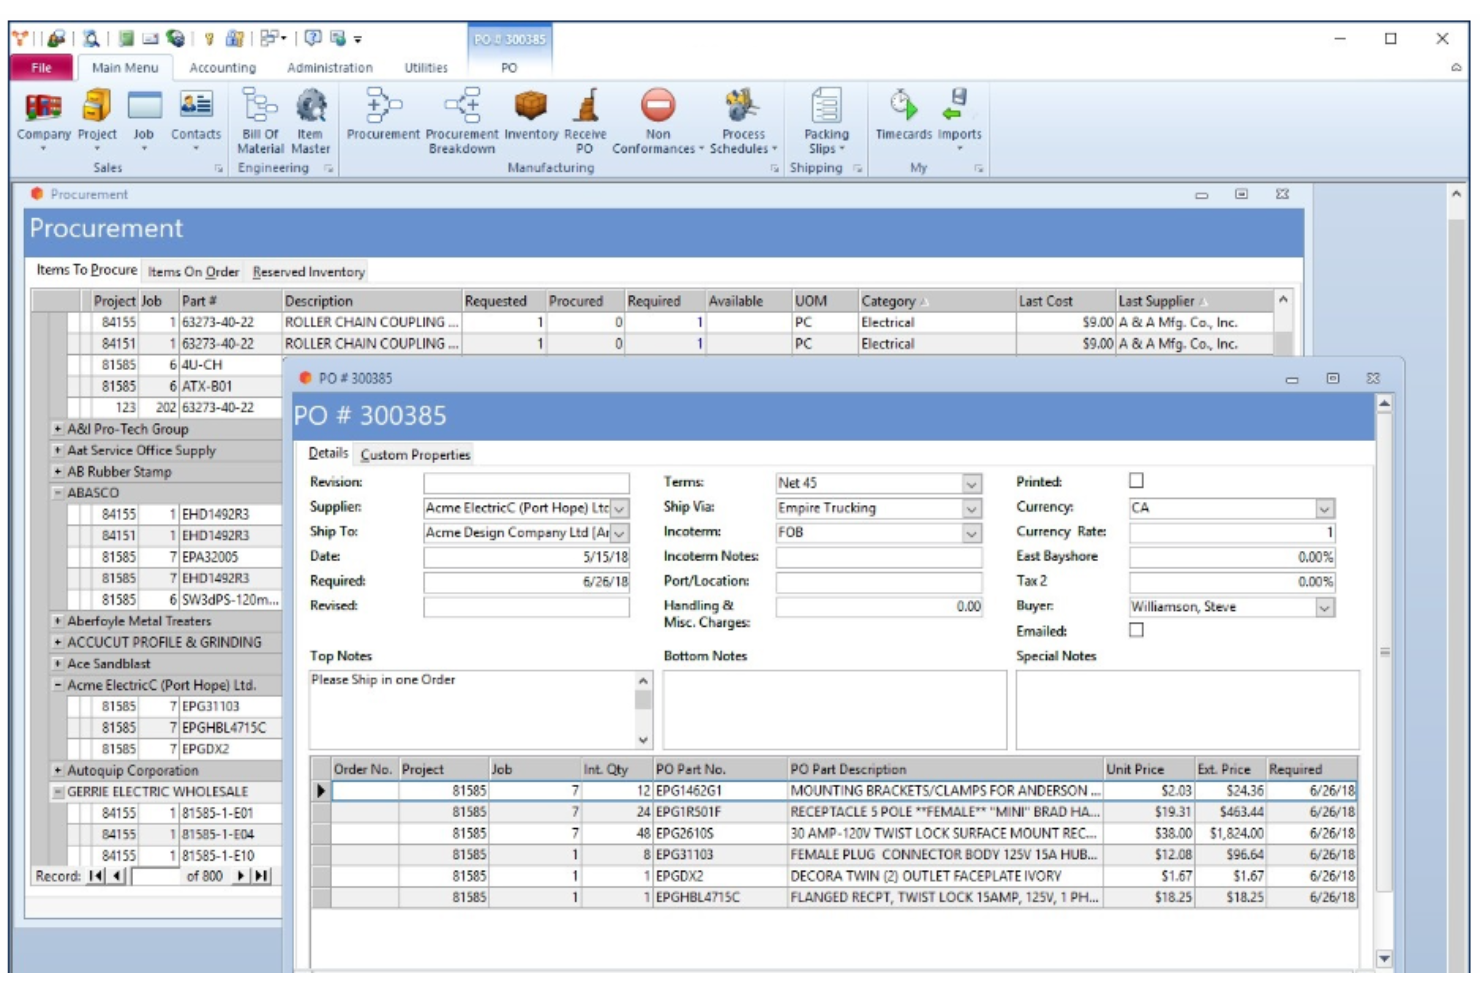Enable the Printed checkbox
This screenshot has height=987, width=1480.
(x=1136, y=478)
